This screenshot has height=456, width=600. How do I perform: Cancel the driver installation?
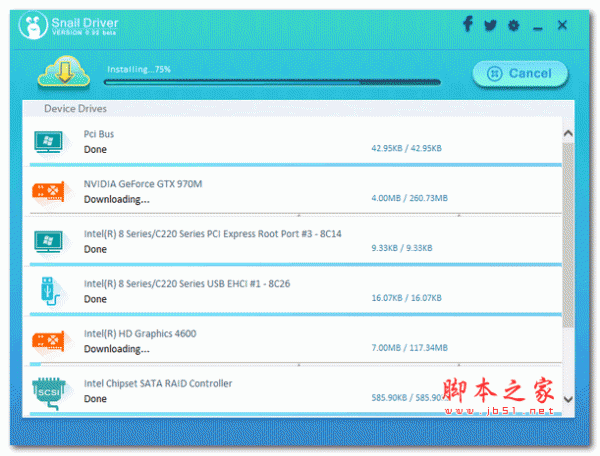pyautogui.click(x=520, y=73)
